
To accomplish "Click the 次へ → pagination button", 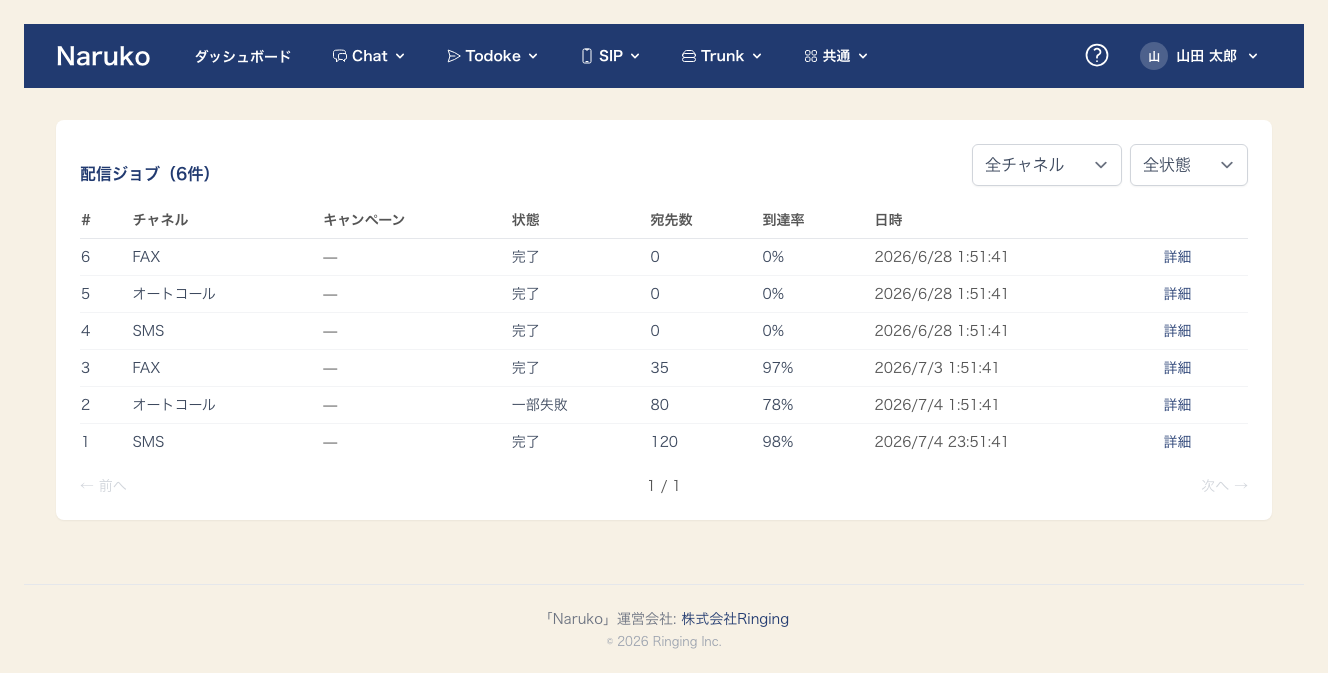I will tap(1225, 486).
